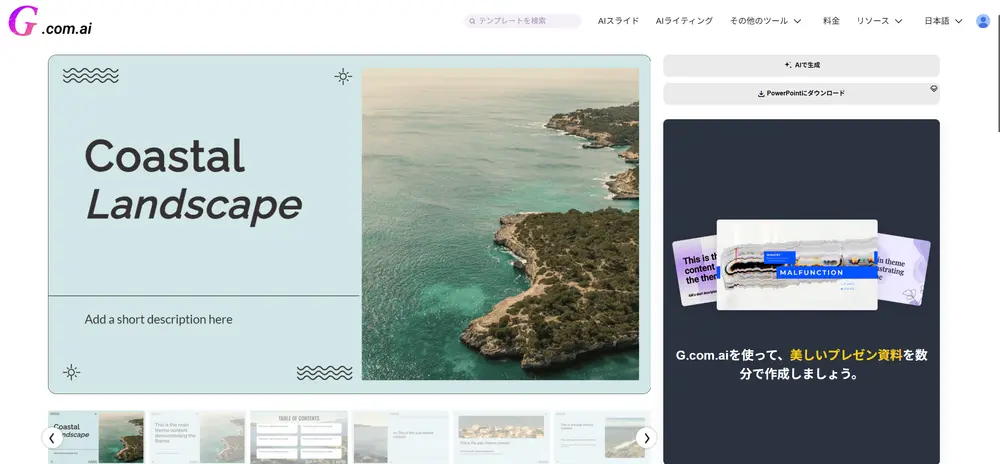The height and width of the screenshot is (464, 1000).
Task: Go to next thumbnails with right arrow
Action: click(646, 438)
